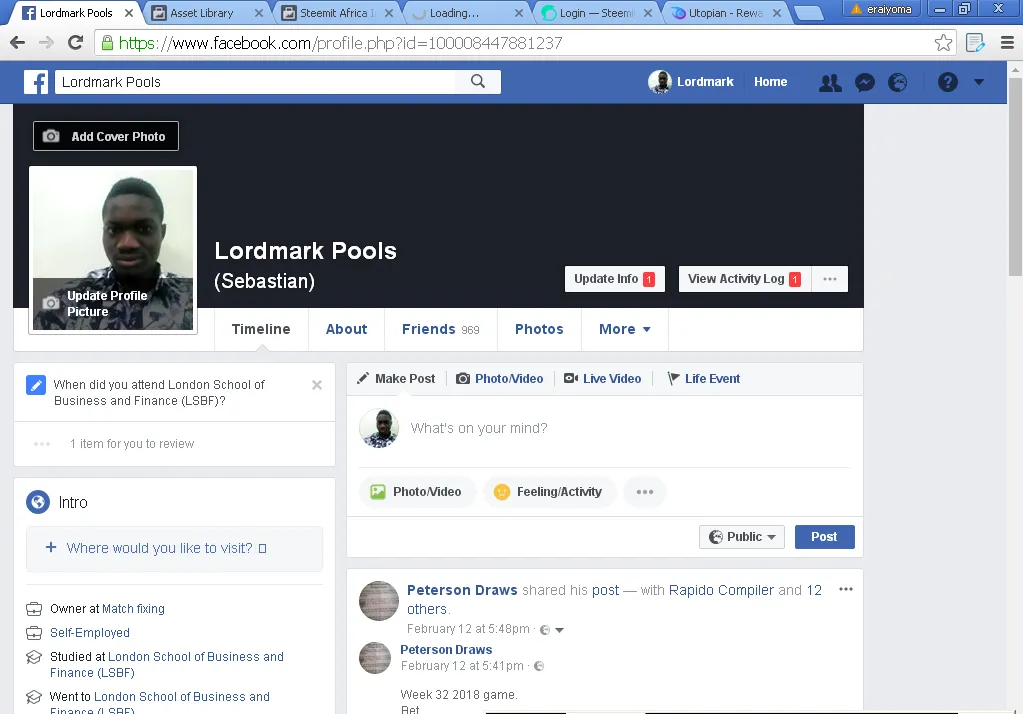Show more composer options ellipsis
The image size is (1023, 714).
coord(645,491)
